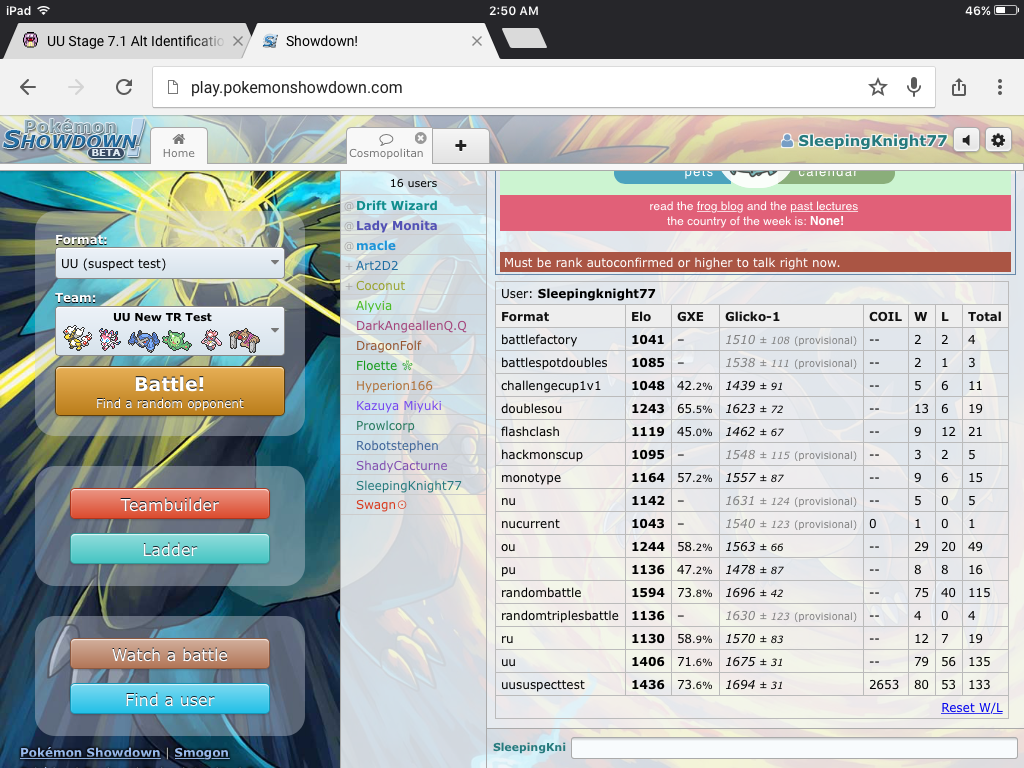Close the Showdown! browser tab
The image size is (1024, 768).
(x=477, y=41)
